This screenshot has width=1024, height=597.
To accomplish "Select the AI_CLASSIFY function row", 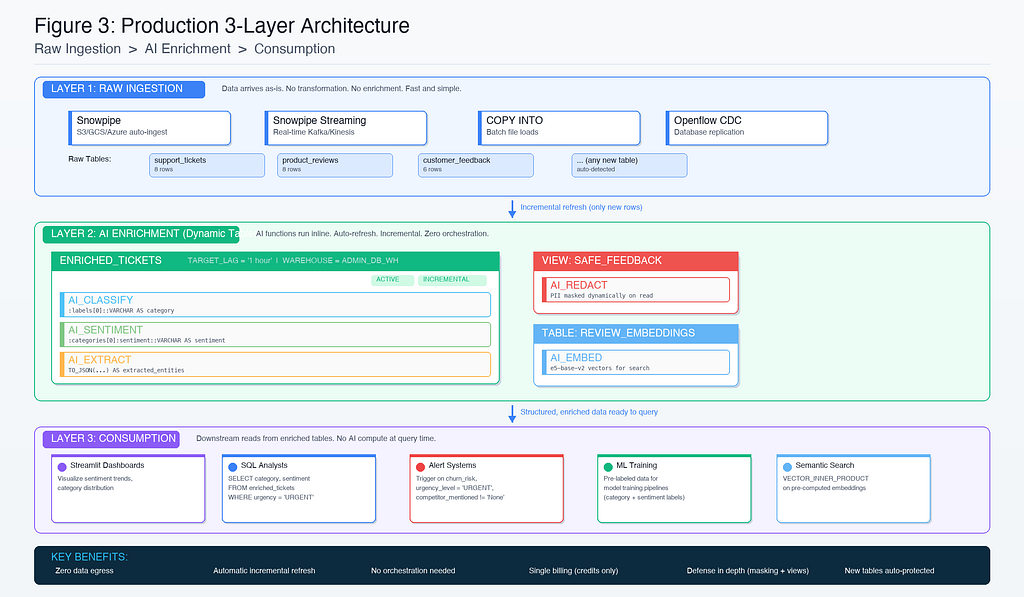I will tap(275, 304).
